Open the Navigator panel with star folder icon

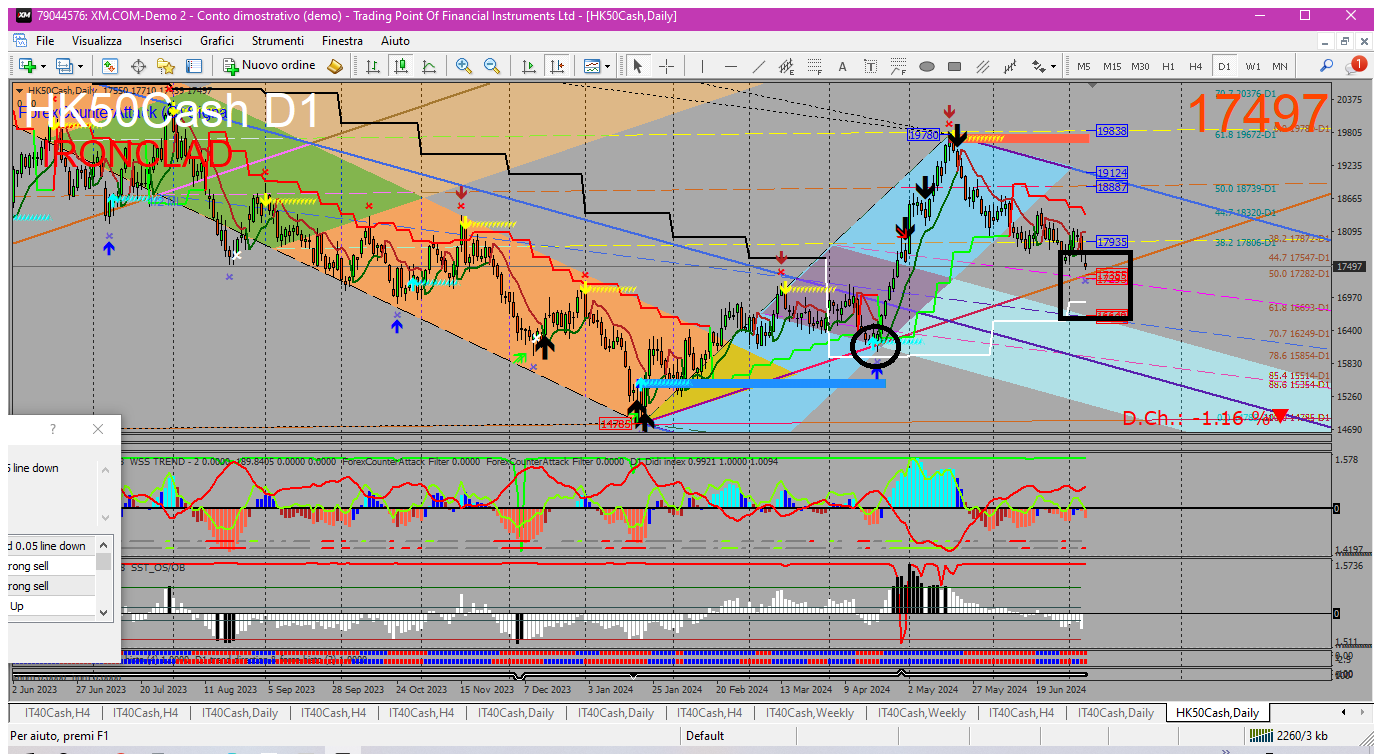(x=166, y=66)
